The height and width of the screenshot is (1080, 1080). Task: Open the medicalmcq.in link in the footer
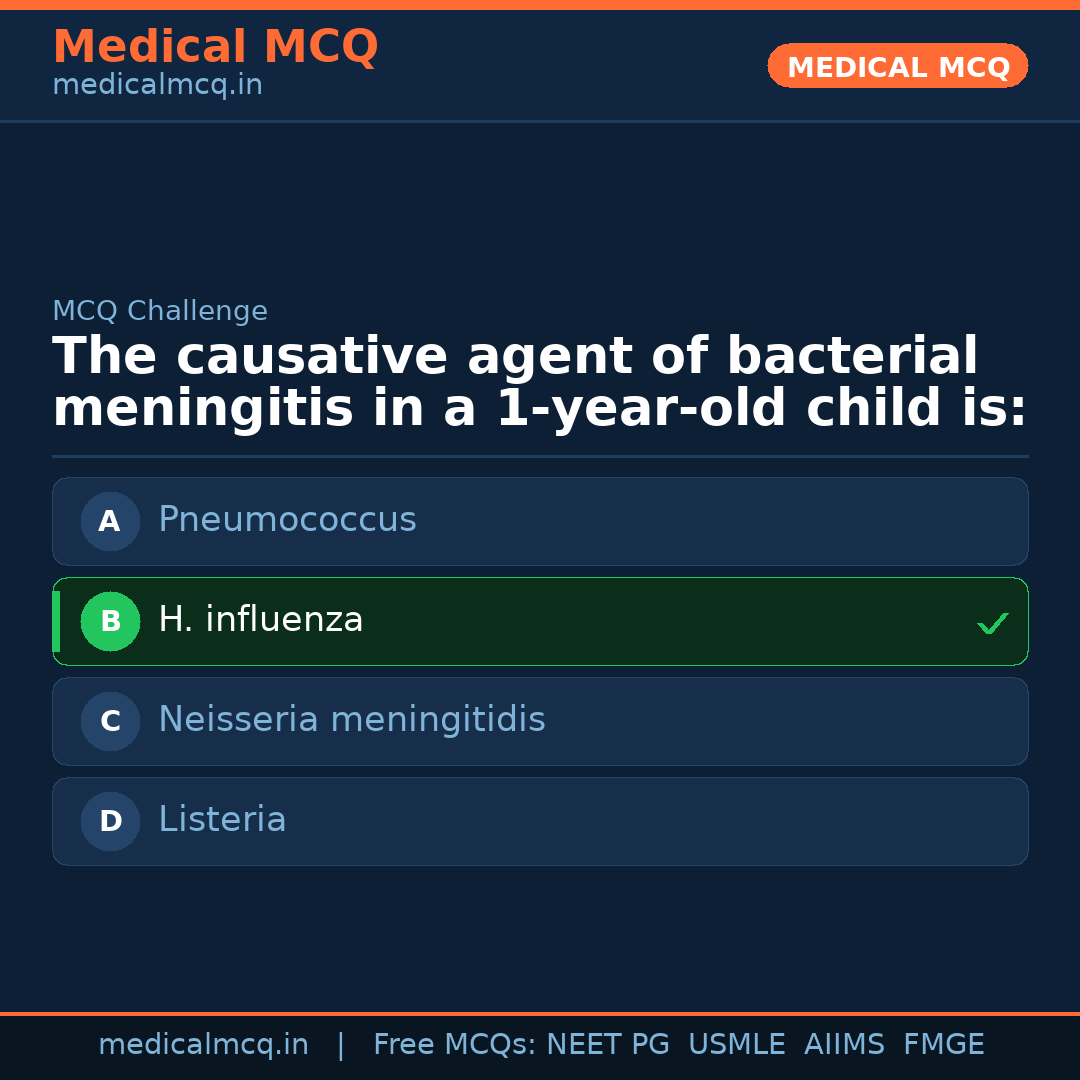tap(203, 1045)
